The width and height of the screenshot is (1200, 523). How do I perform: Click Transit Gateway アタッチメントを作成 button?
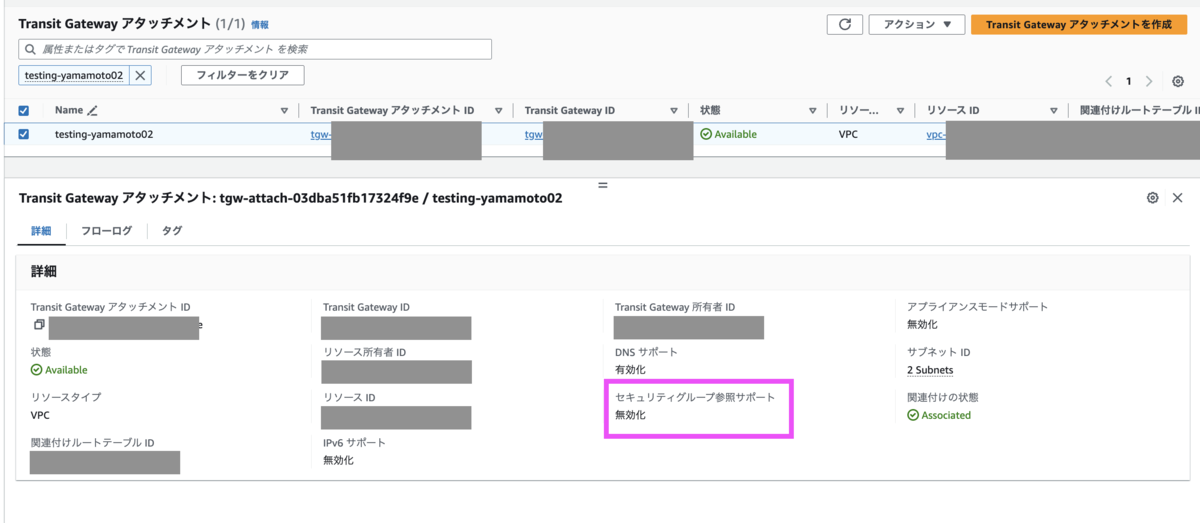click(1079, 24)
